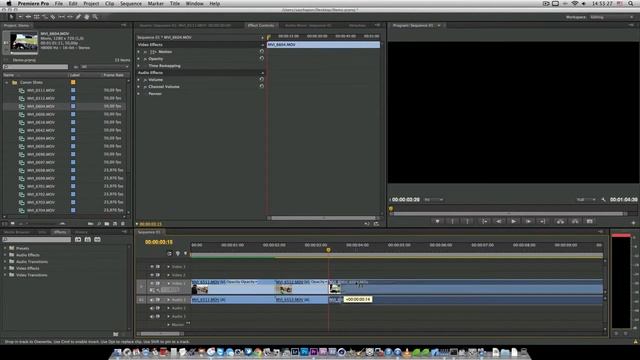Select the Track Select tool
This screenshot has height=360, width=640.
[x=20, y=17]
